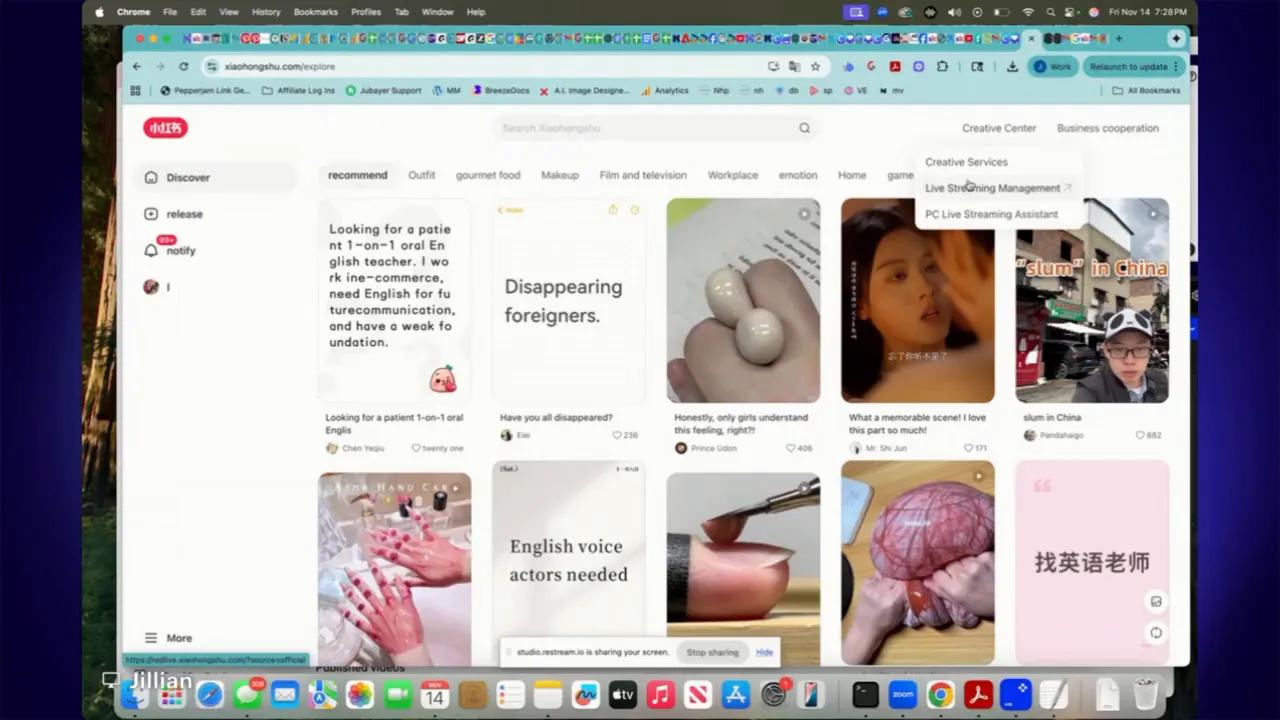Image resolution: width=1280 pixels, height=720 pixels.
Task: Switch to the Makeup category tab
Action: [x=559, y=175]
